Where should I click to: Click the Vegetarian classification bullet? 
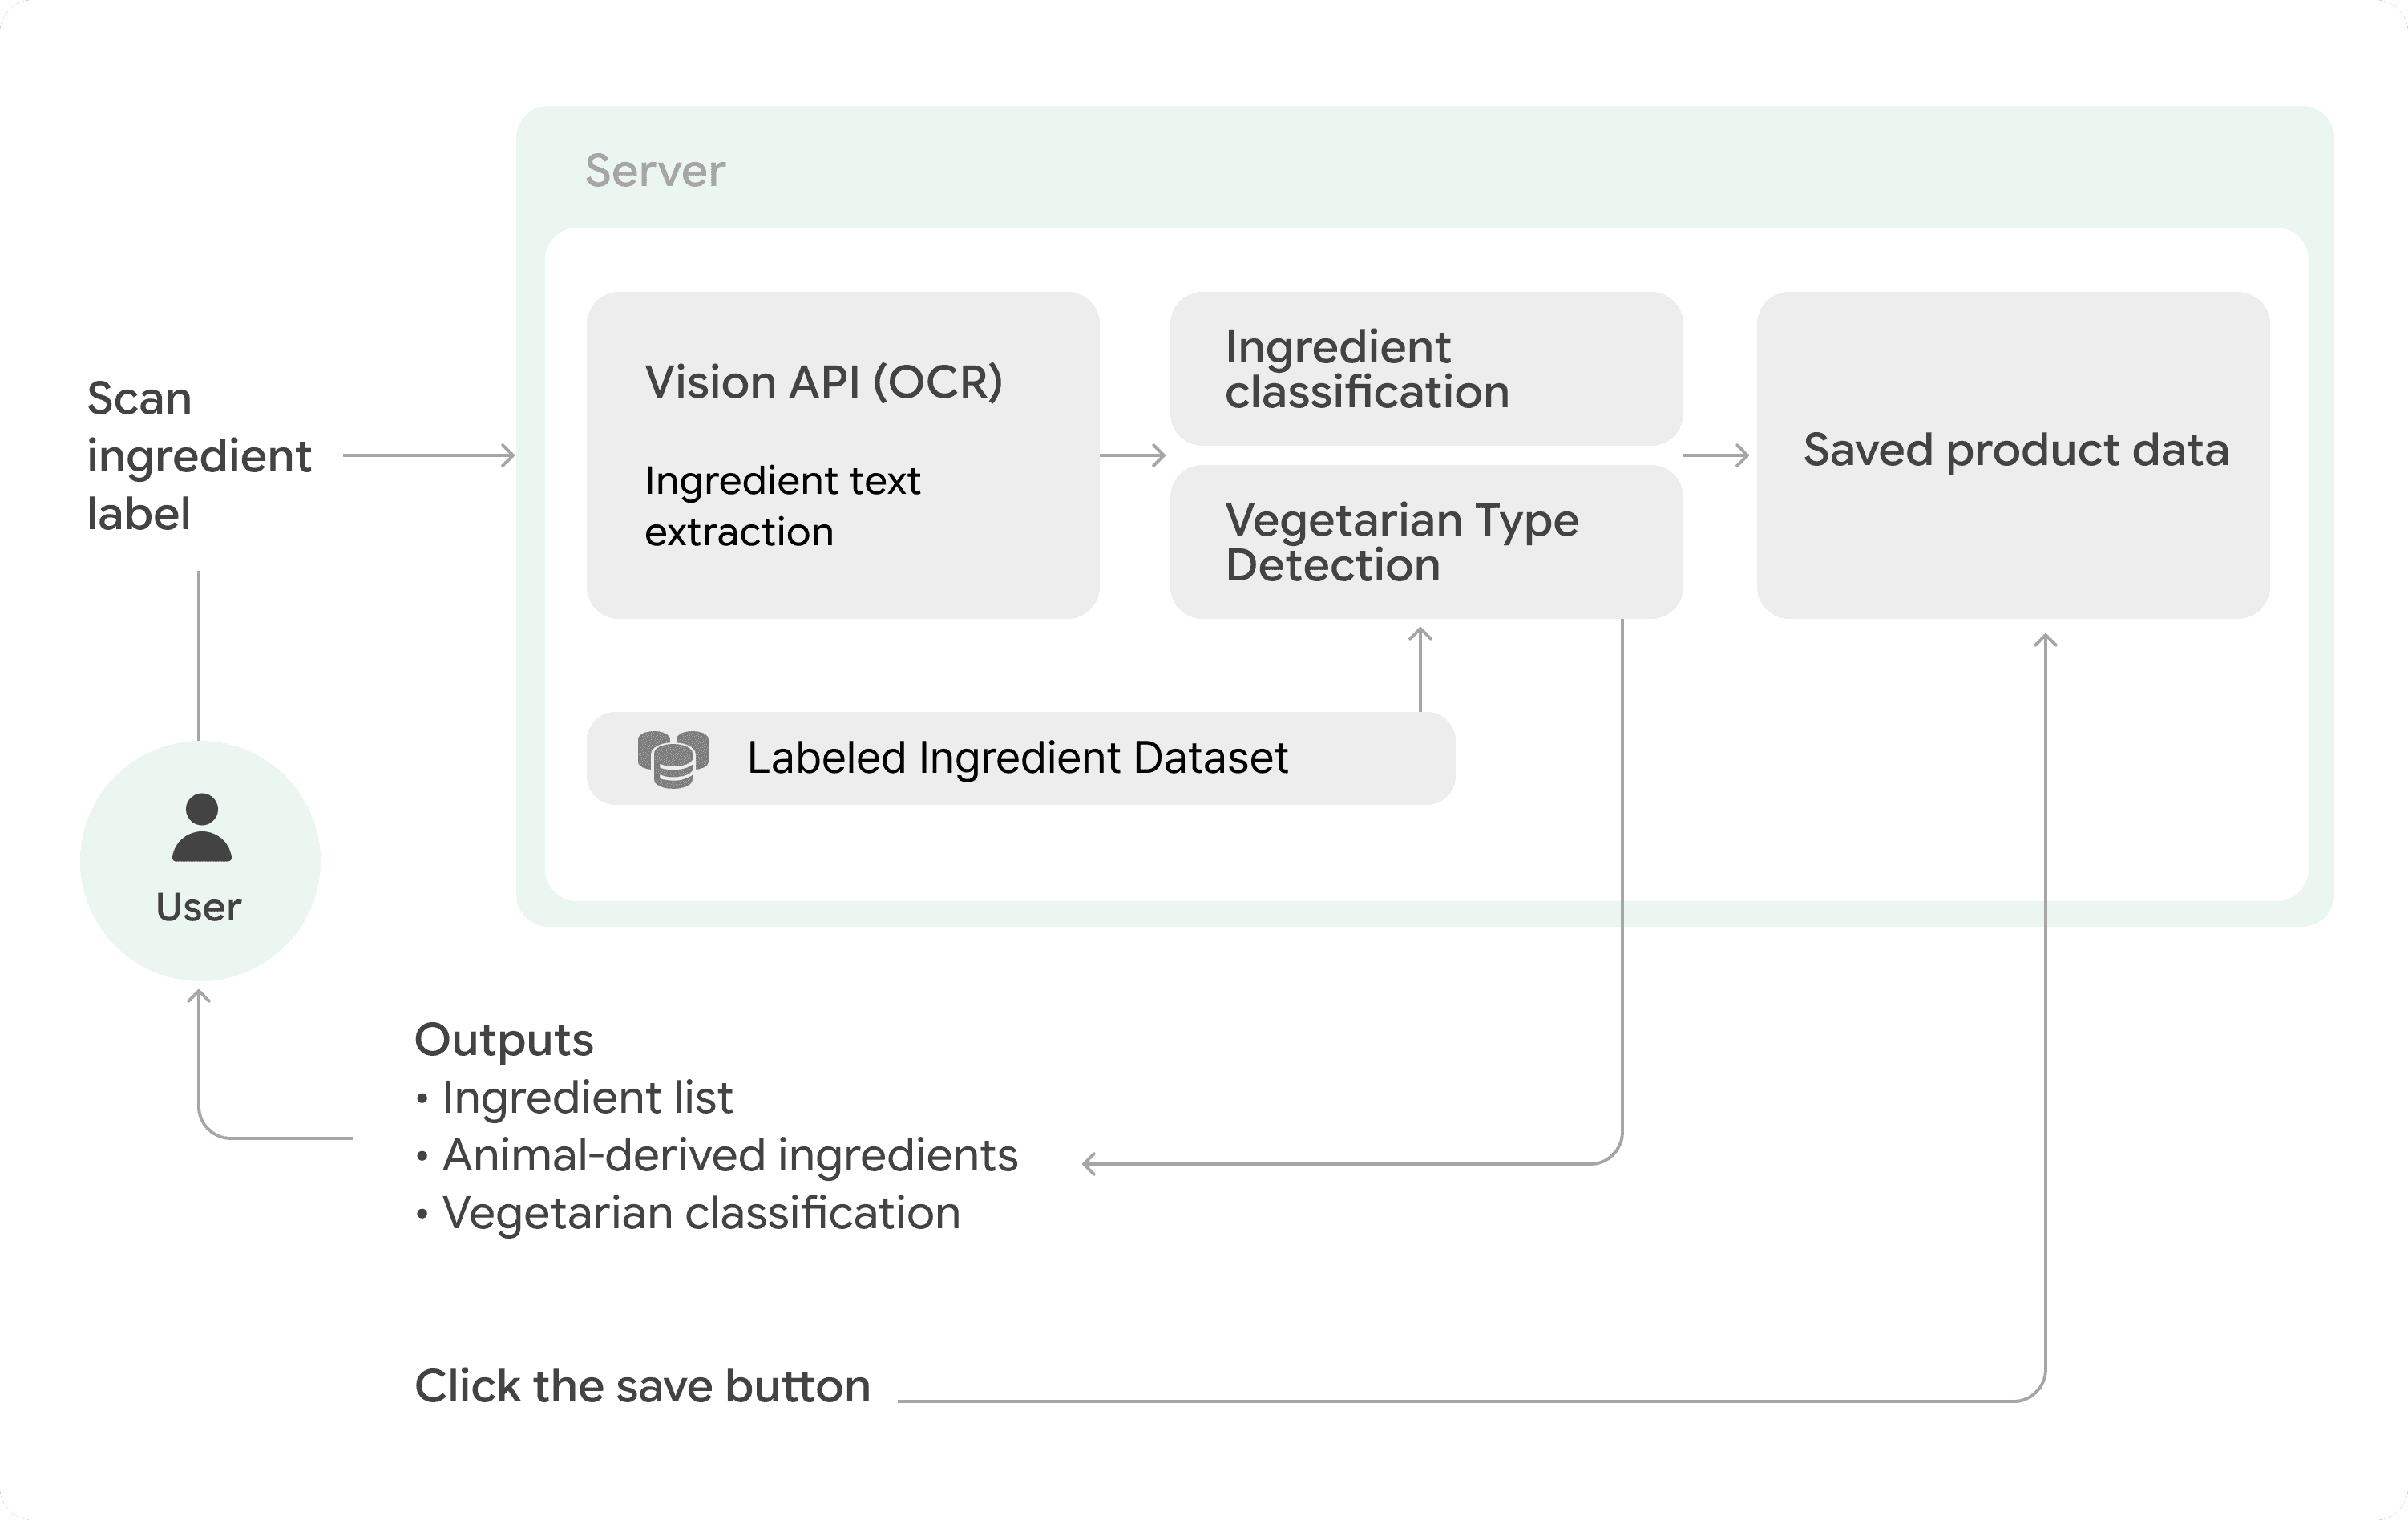700,1213
